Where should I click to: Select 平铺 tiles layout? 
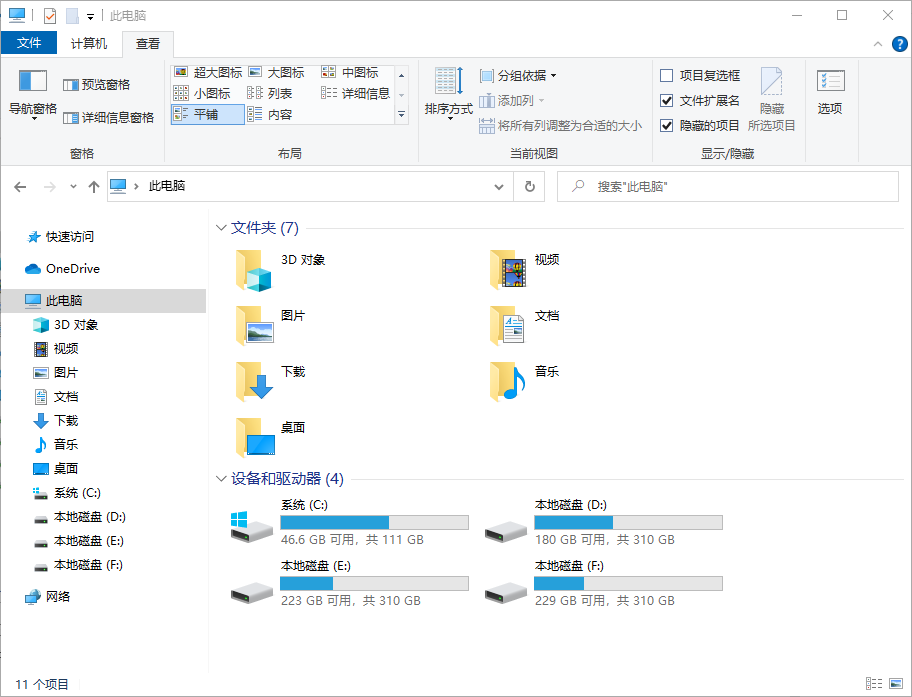208,114
